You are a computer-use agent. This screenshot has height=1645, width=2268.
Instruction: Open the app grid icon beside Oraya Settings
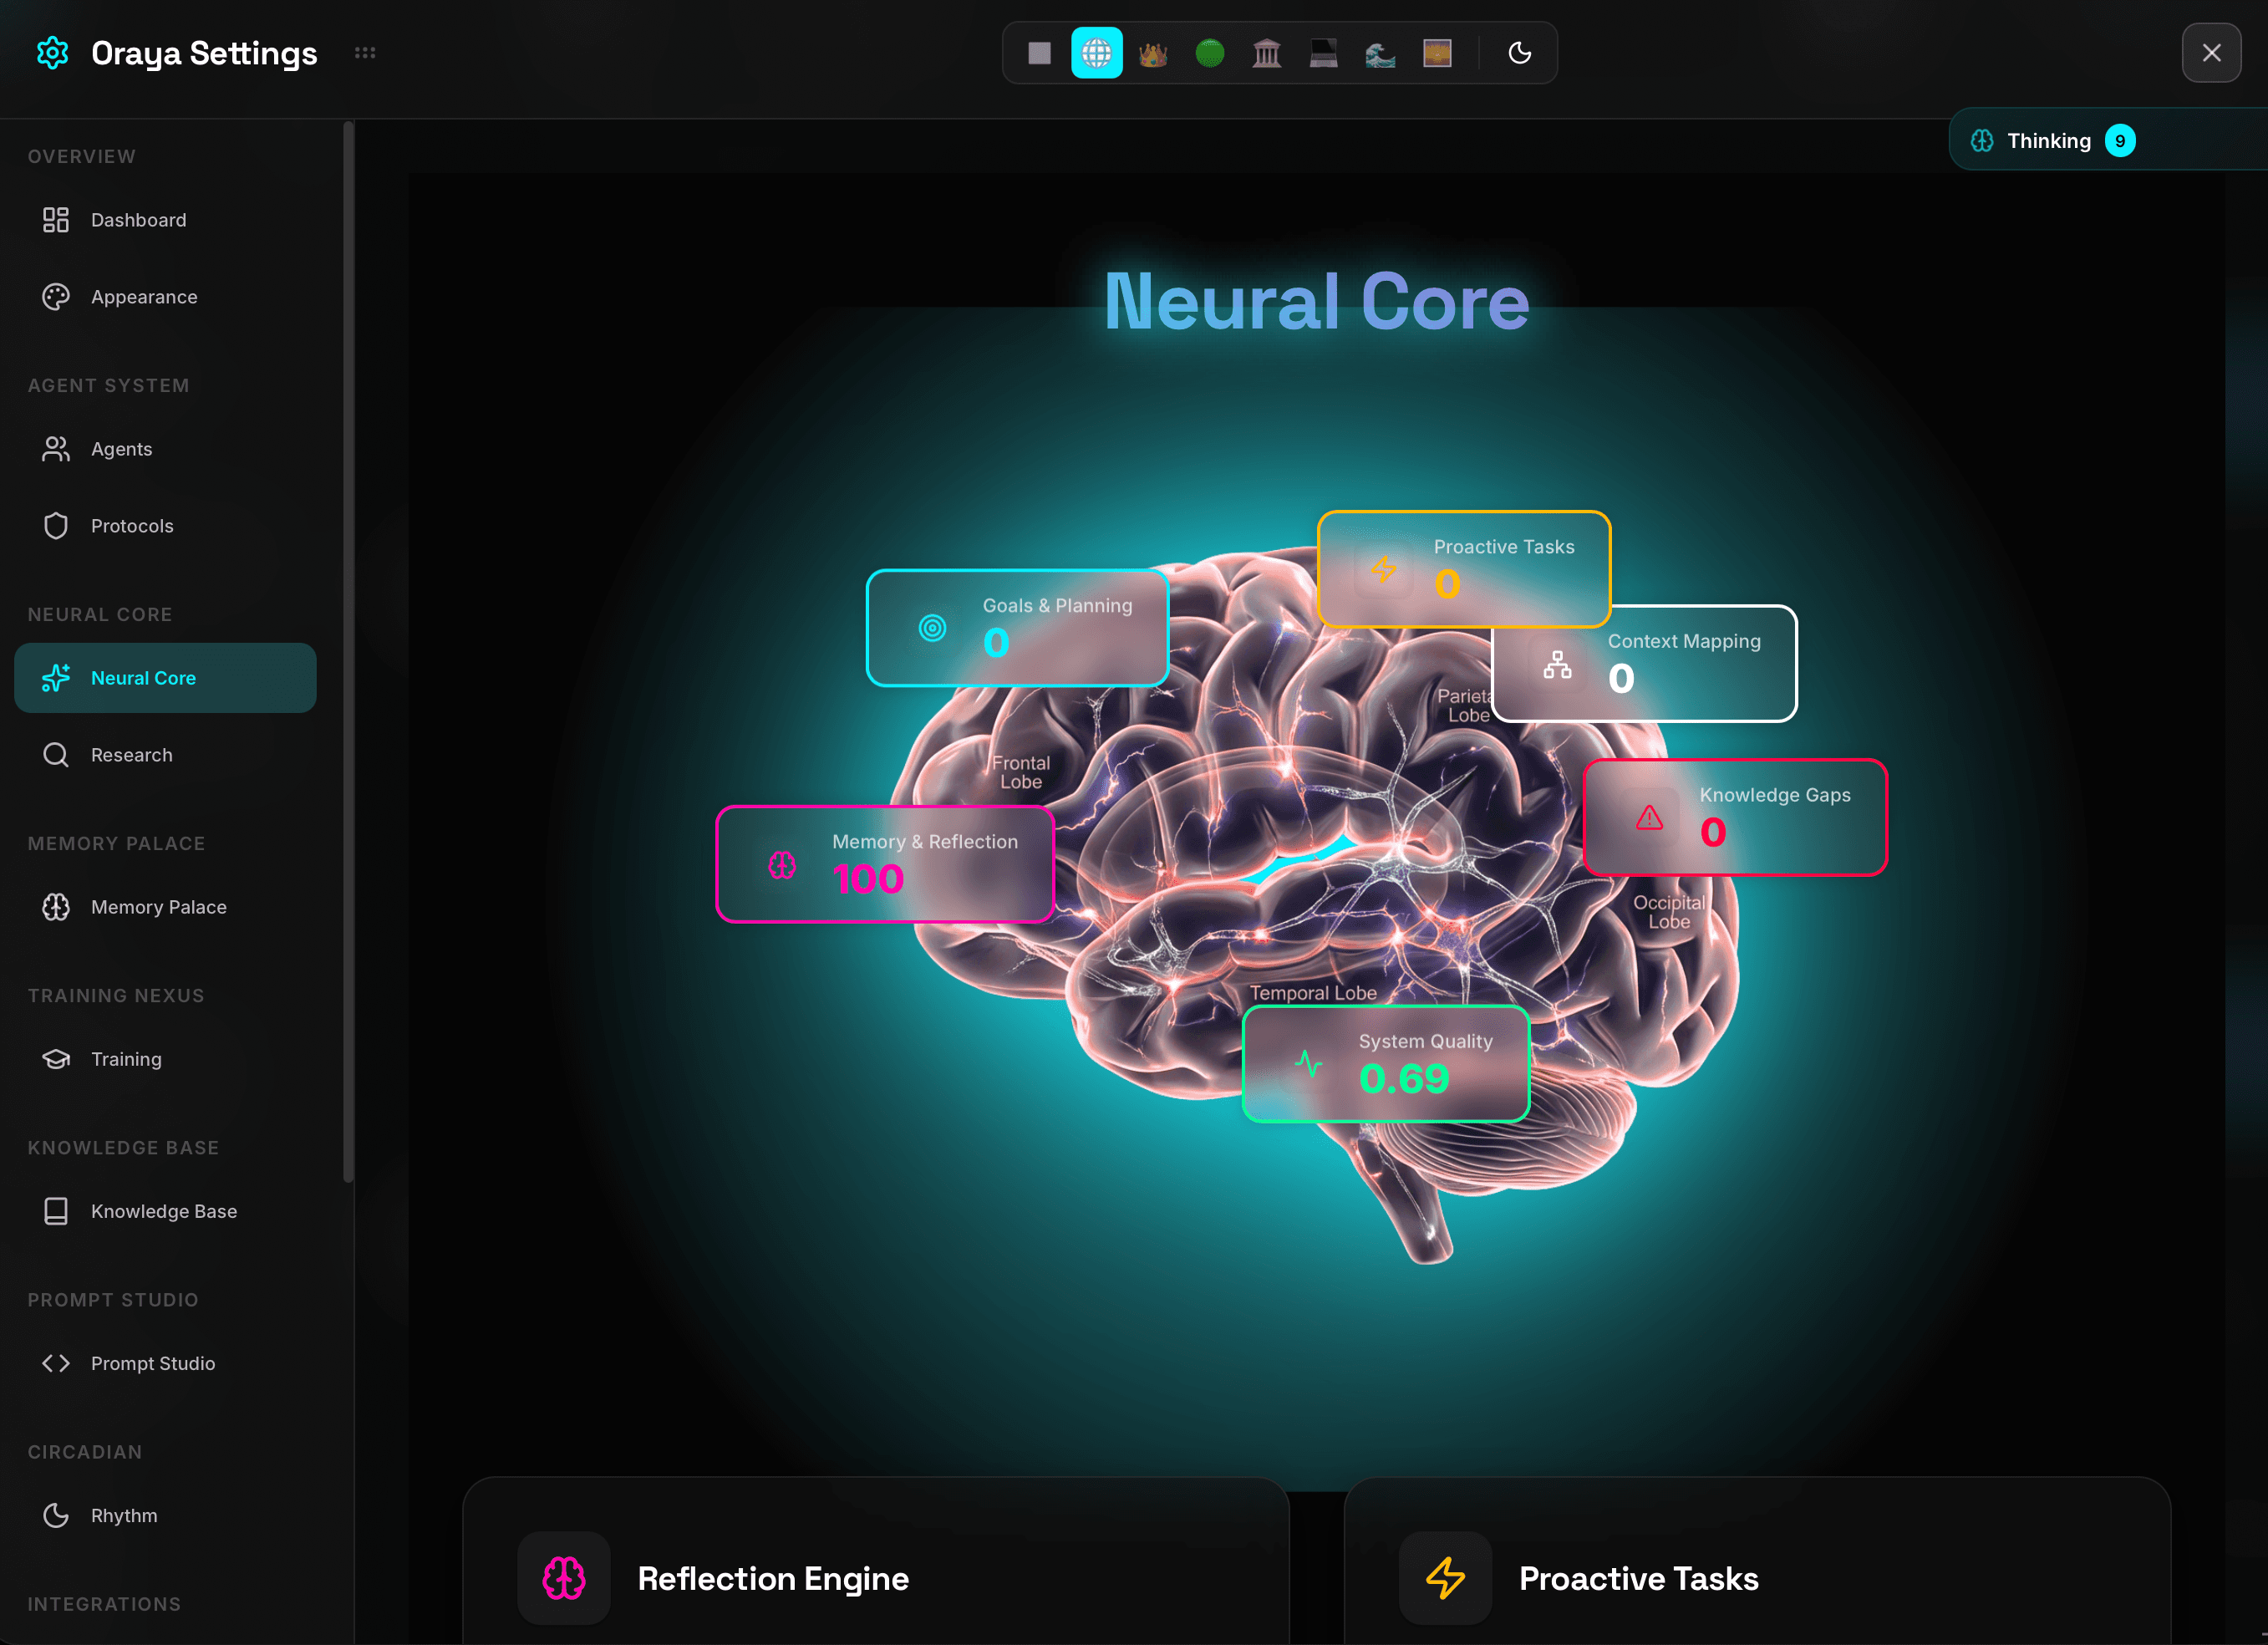(x=365, y=53)
